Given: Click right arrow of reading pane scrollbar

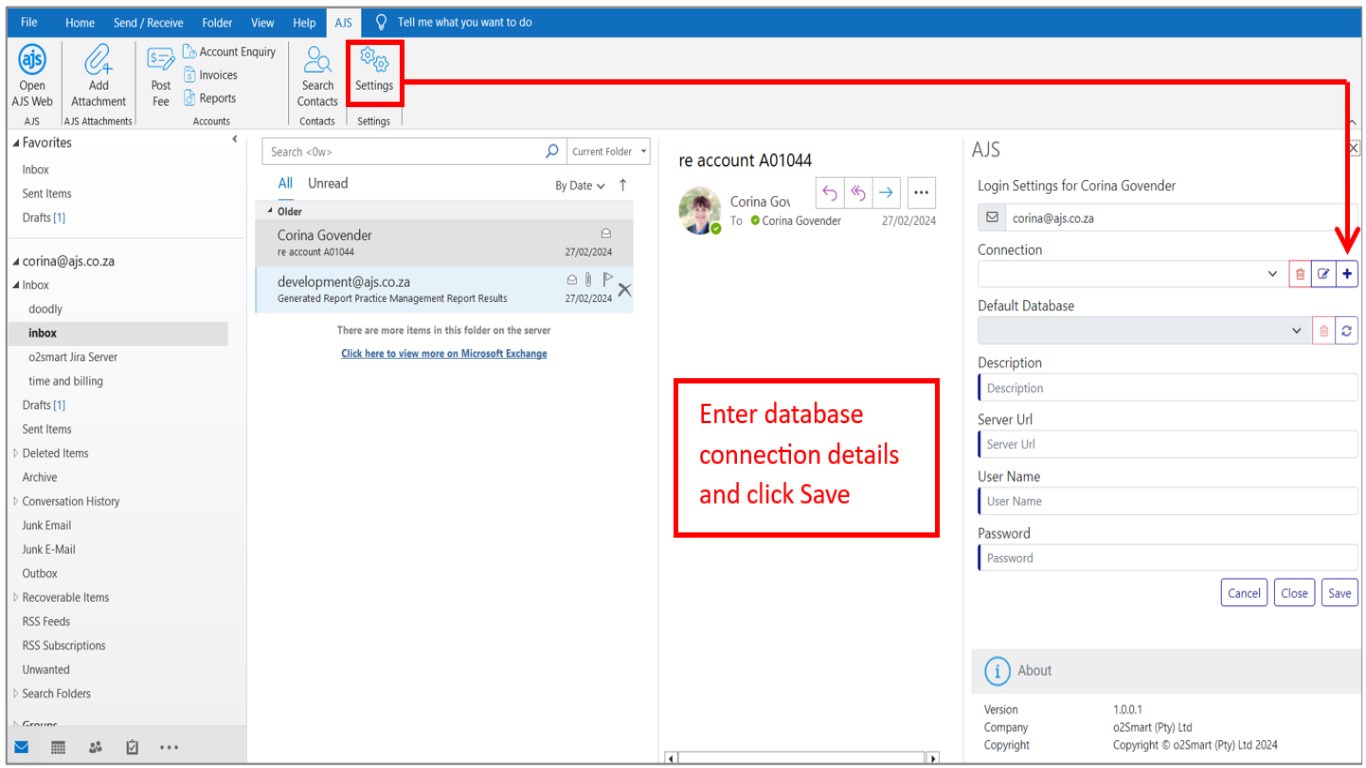Looking at the screenshot, I should pyautogui.click(x=932, y=759).
